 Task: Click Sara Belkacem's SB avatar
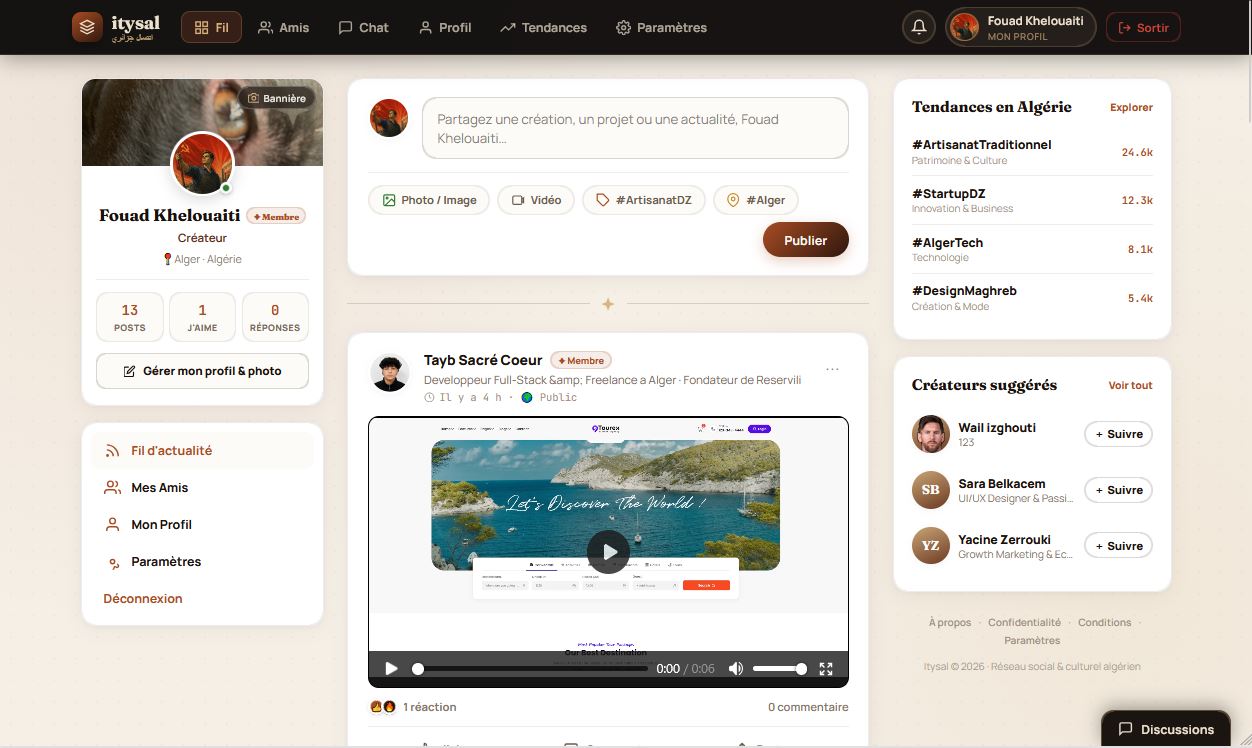930,490
